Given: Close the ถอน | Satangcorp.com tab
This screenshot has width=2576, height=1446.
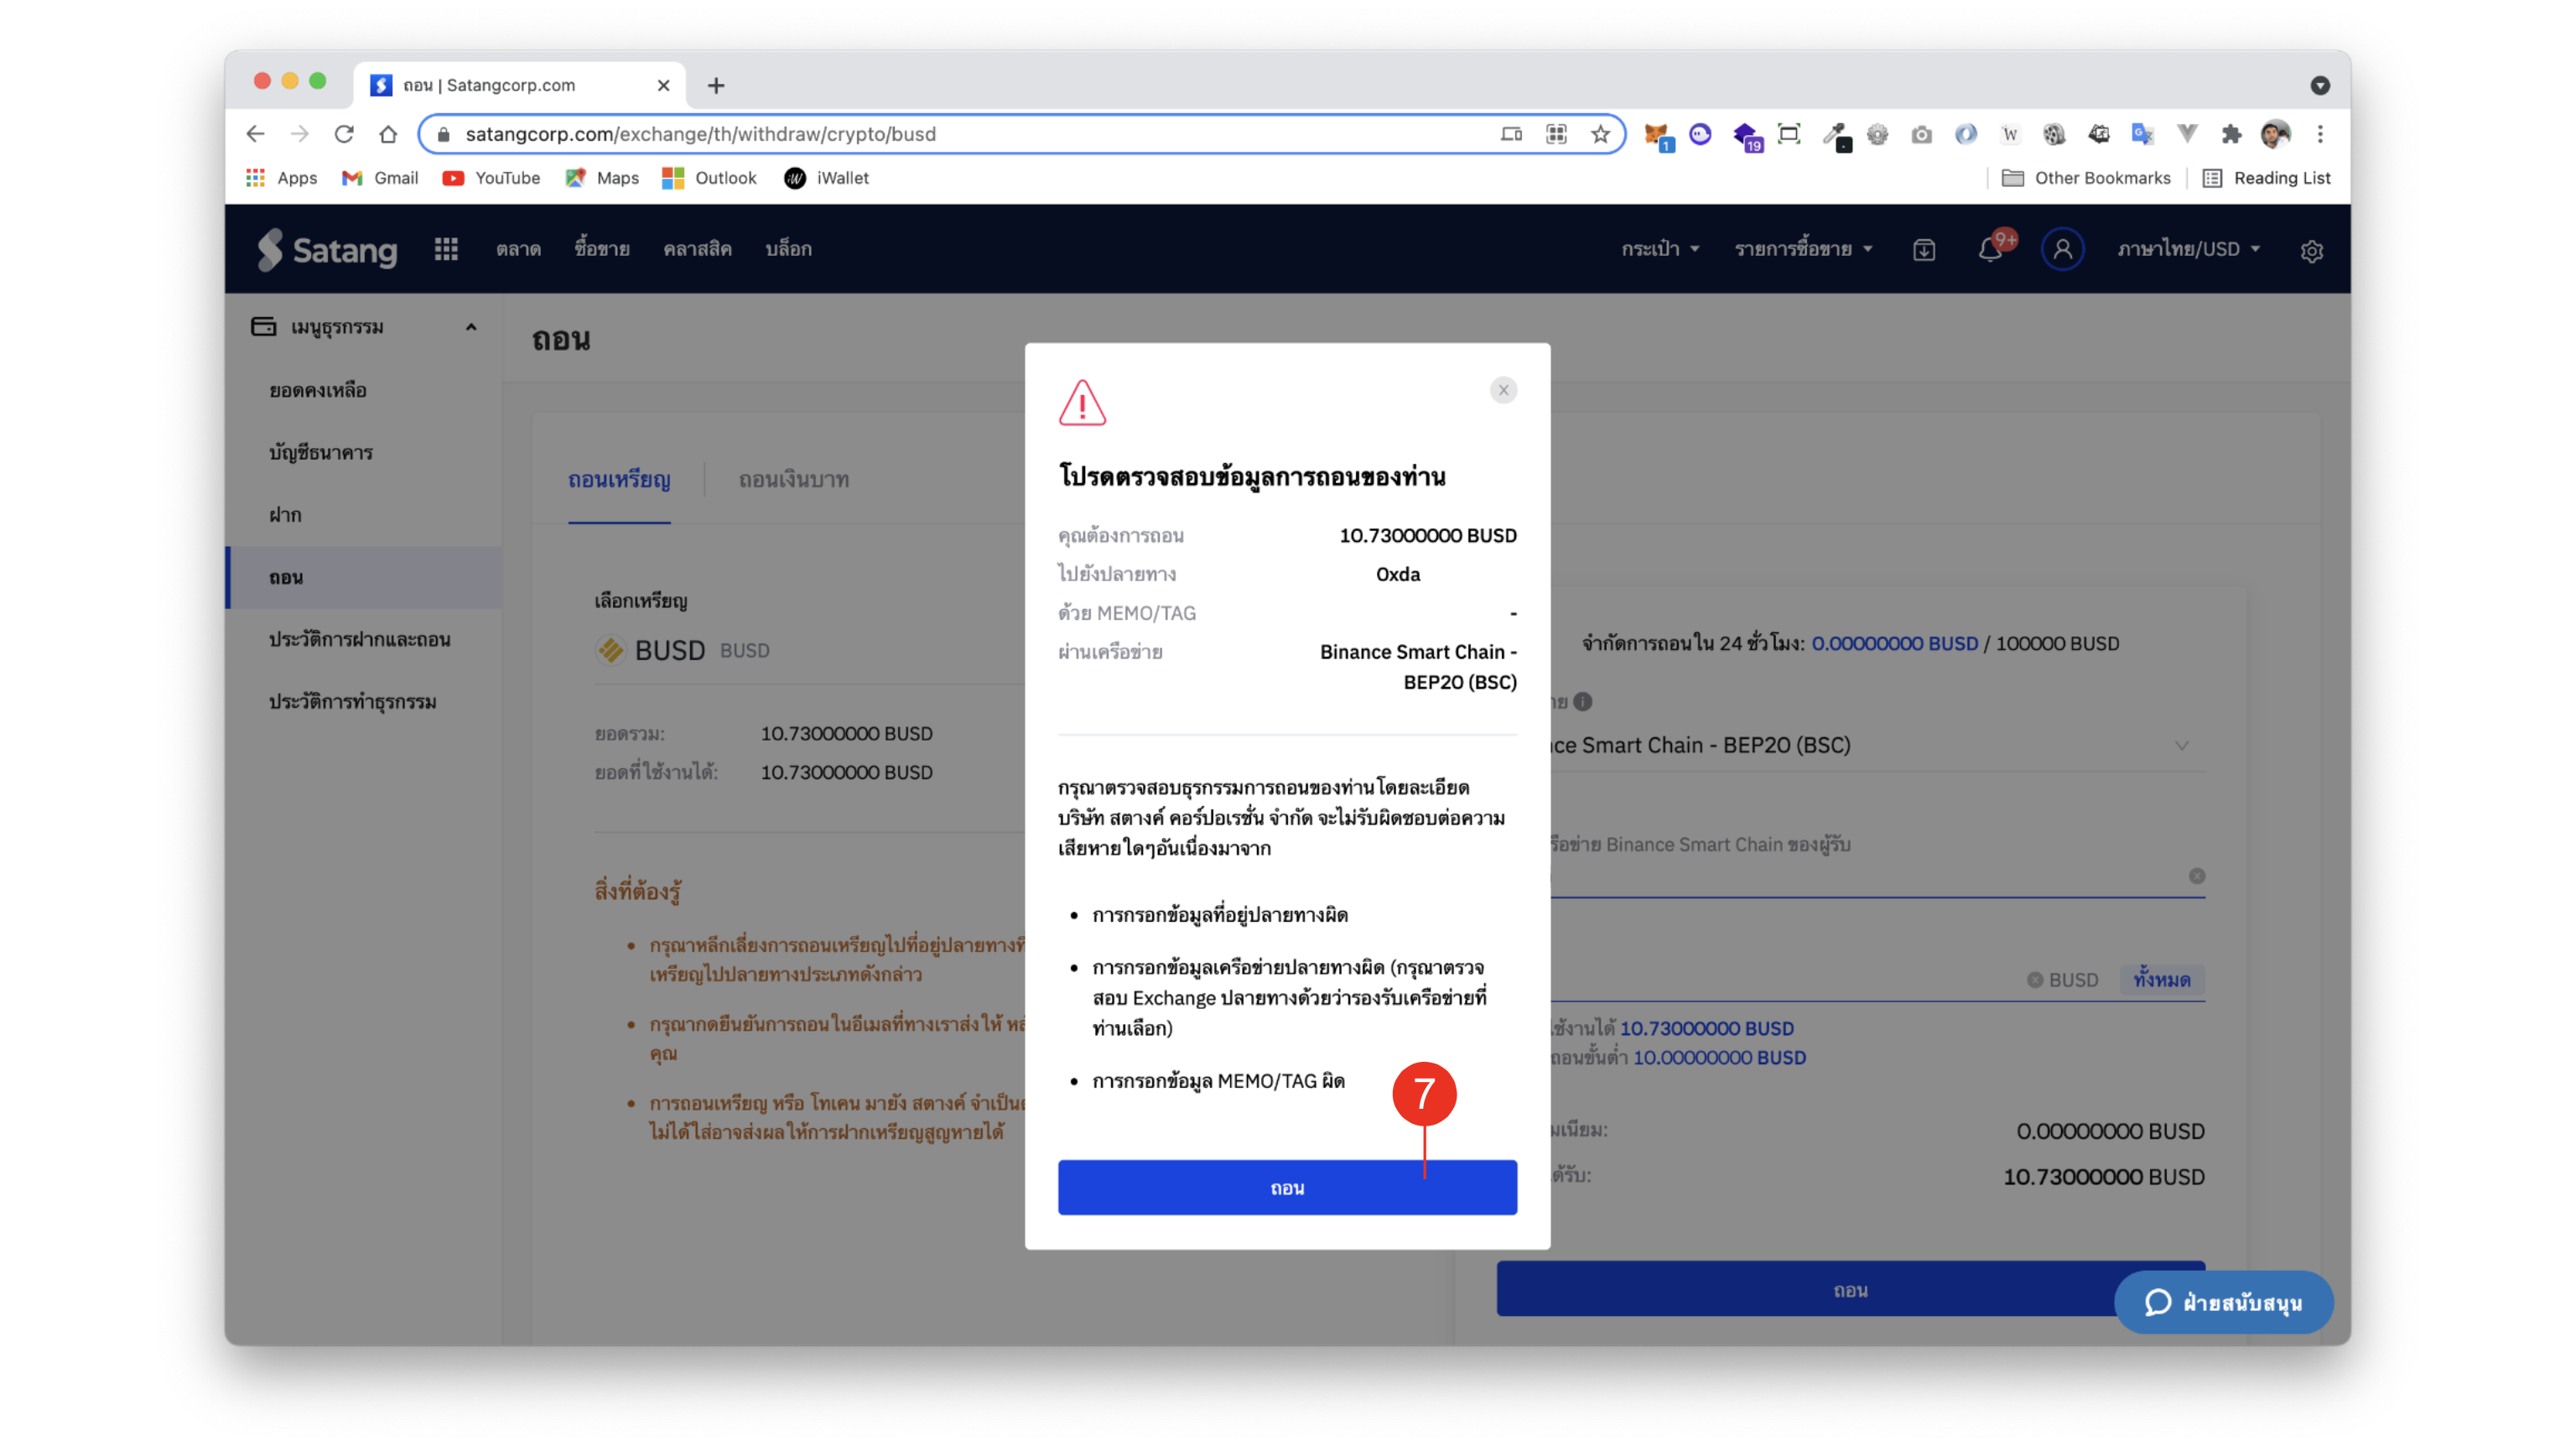Looking at the screenshot, I should coord(663,86).
